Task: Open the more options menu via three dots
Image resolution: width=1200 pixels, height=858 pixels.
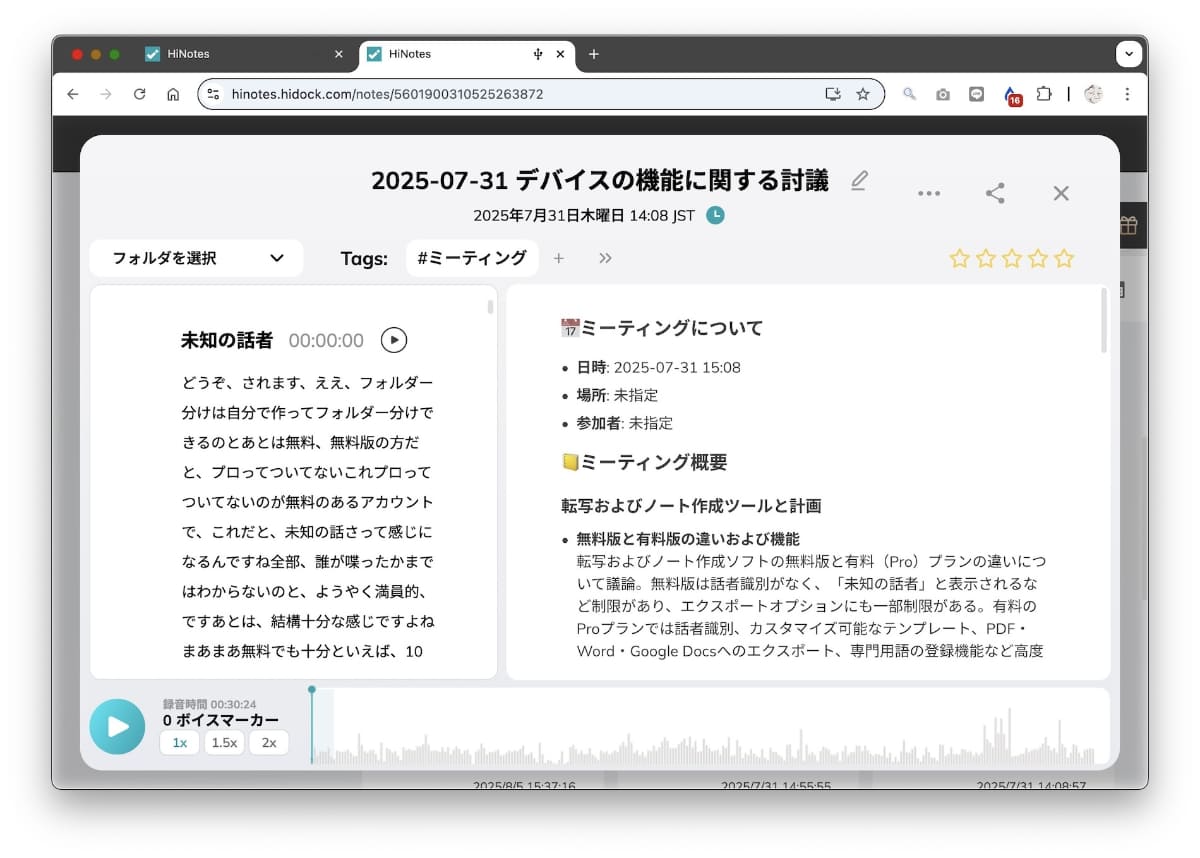Action: (928, 193)
